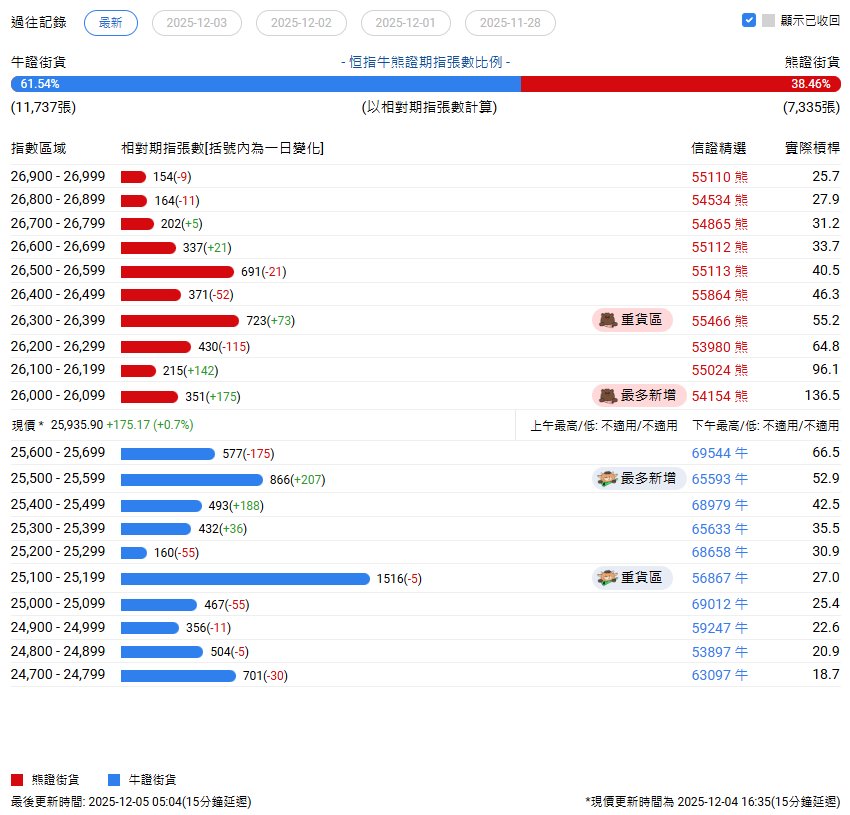850x815 pixels.
Task: Click the blue bar for 25,500 - 25,599
Action: click(192, 480)
